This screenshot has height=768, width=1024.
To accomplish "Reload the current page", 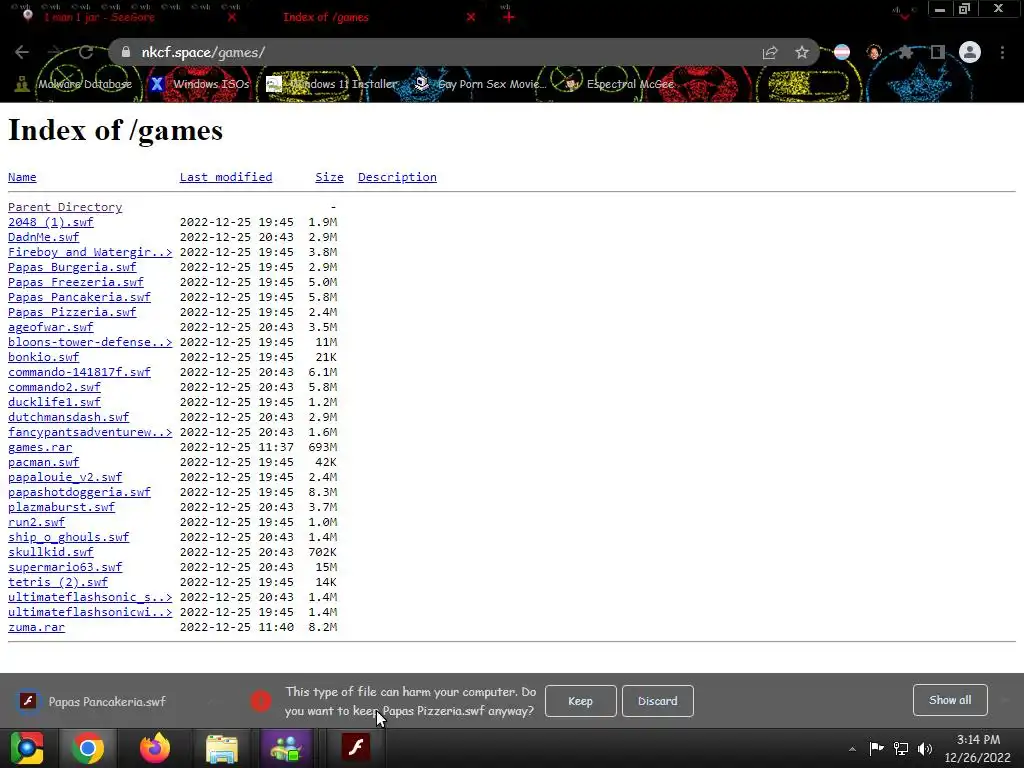I will 86,52.
